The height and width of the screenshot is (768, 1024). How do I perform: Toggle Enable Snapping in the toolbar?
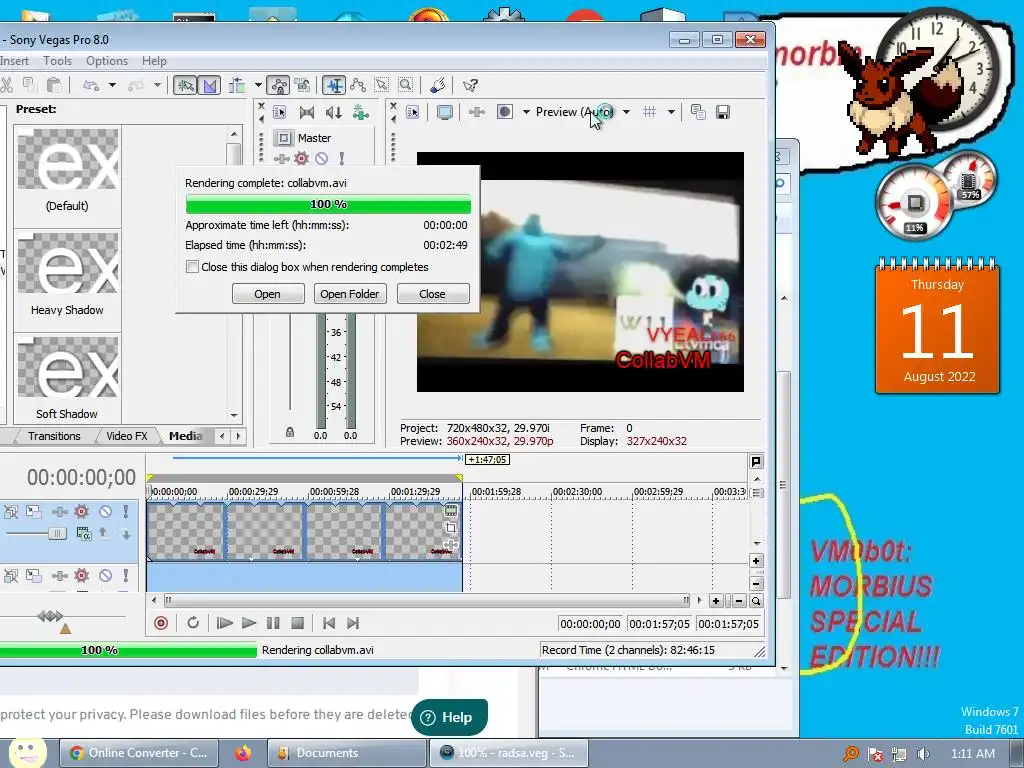[x=185, y=85]
